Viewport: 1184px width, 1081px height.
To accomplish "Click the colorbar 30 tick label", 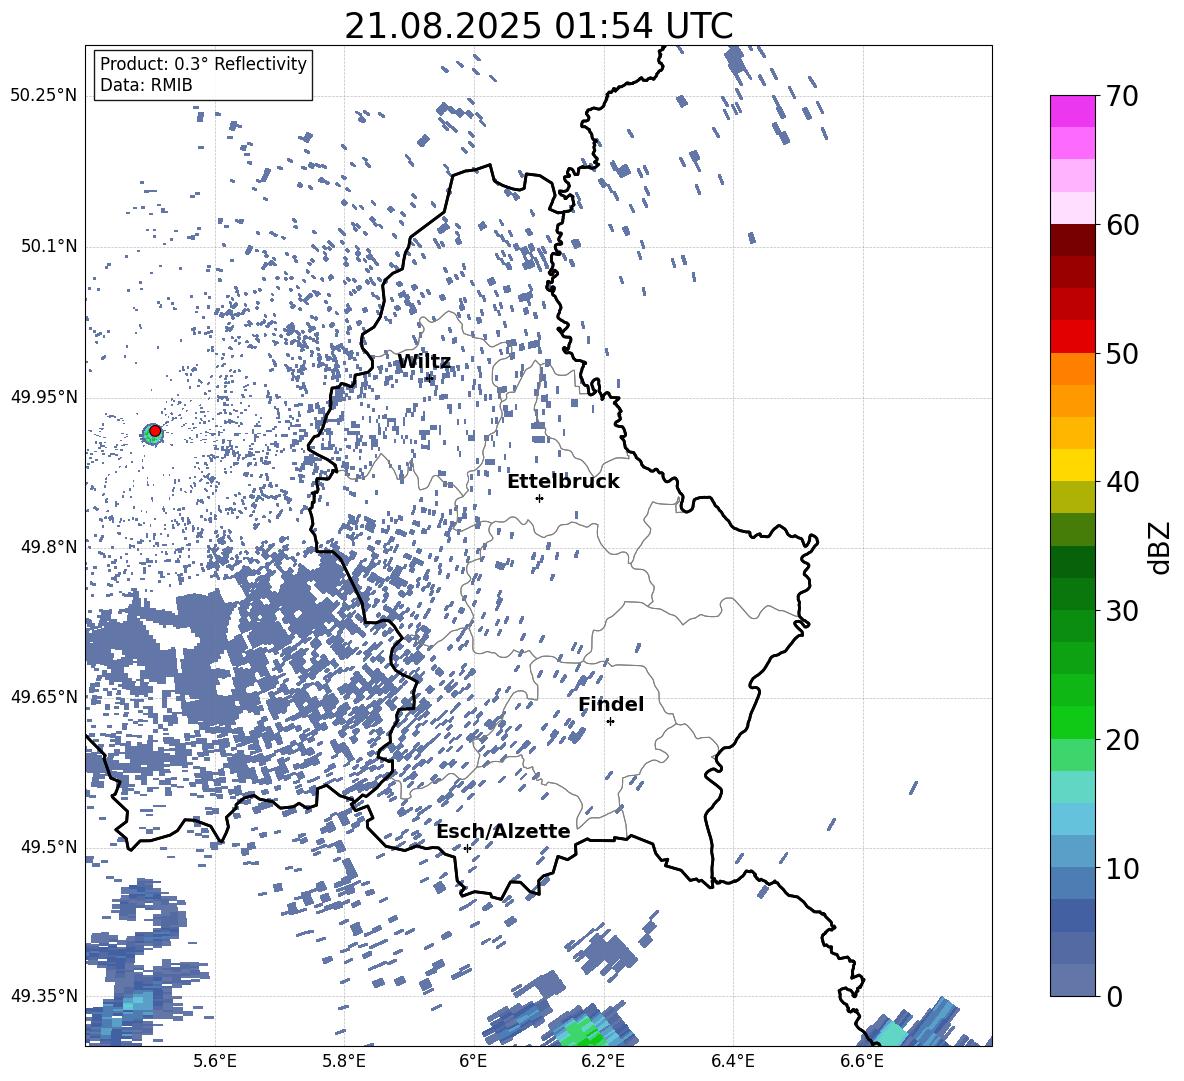I will (x=1122, y=611).
